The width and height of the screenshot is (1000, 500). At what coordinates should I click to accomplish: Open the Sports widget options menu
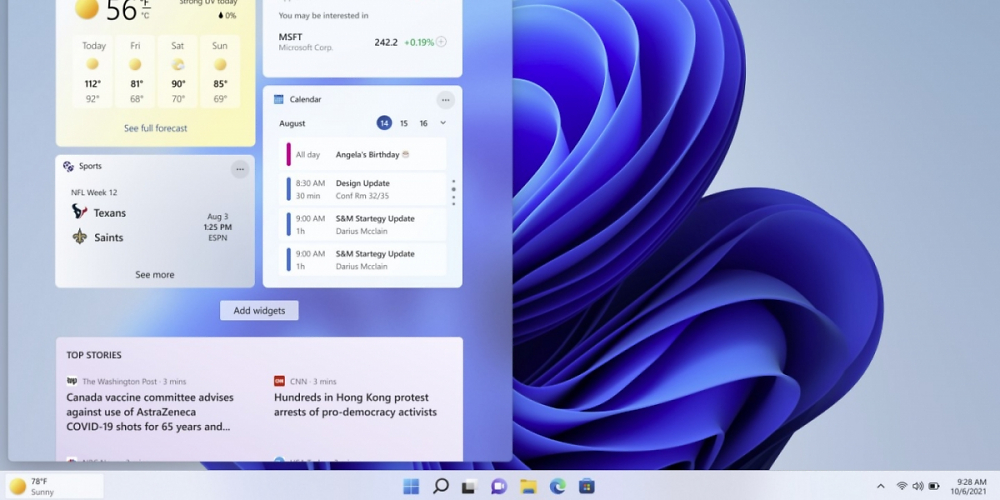(x=240, y=169)
